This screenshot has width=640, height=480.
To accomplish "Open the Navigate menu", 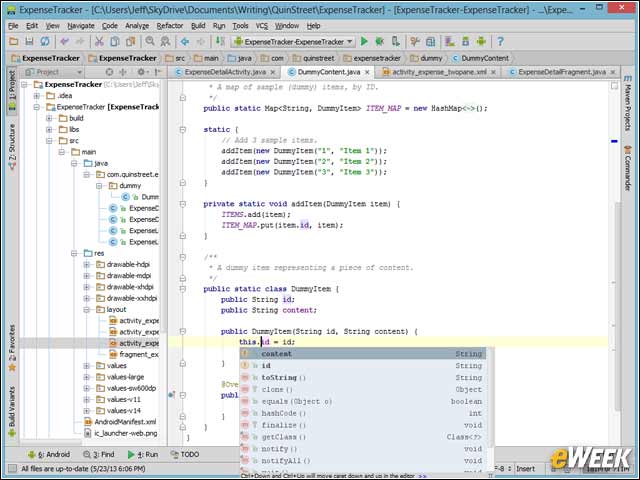I will coord(81,26).
